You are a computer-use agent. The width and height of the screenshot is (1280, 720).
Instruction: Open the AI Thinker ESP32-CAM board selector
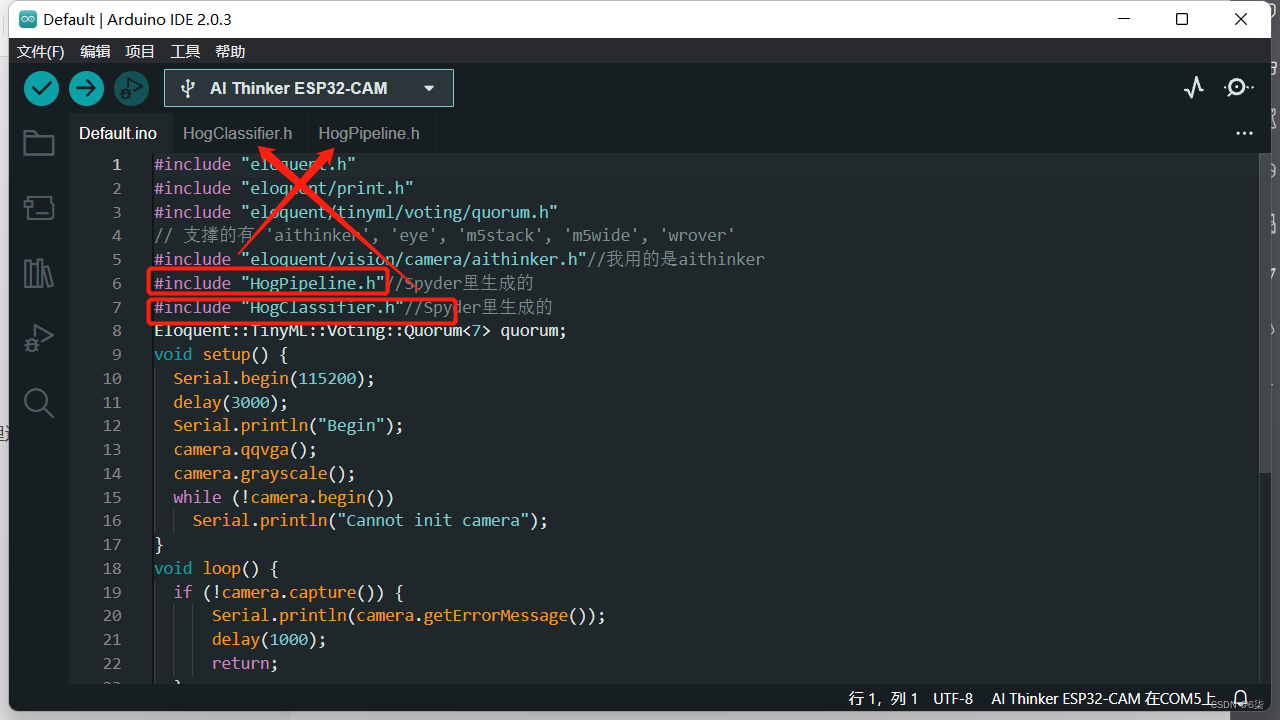pos(309,88)
